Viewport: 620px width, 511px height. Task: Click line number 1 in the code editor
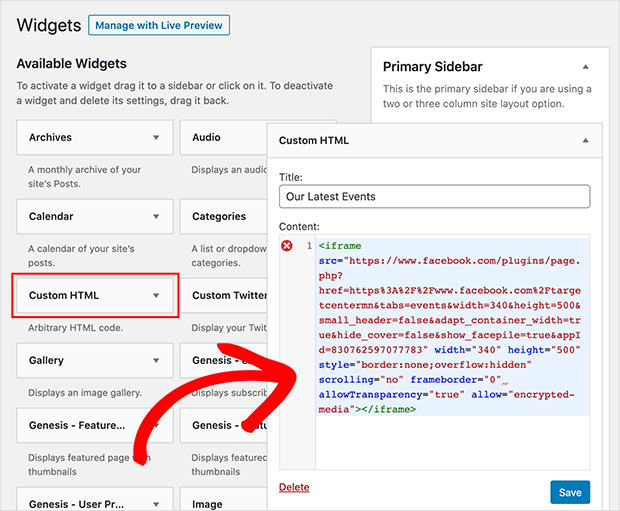click(x=309, y=246)
